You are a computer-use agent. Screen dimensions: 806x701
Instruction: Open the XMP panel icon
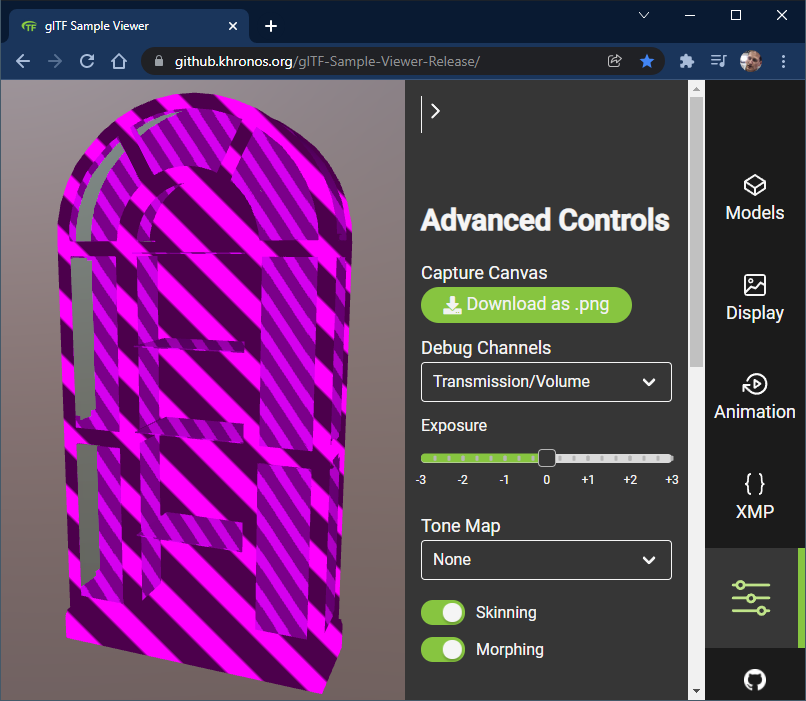pos(754,494)
